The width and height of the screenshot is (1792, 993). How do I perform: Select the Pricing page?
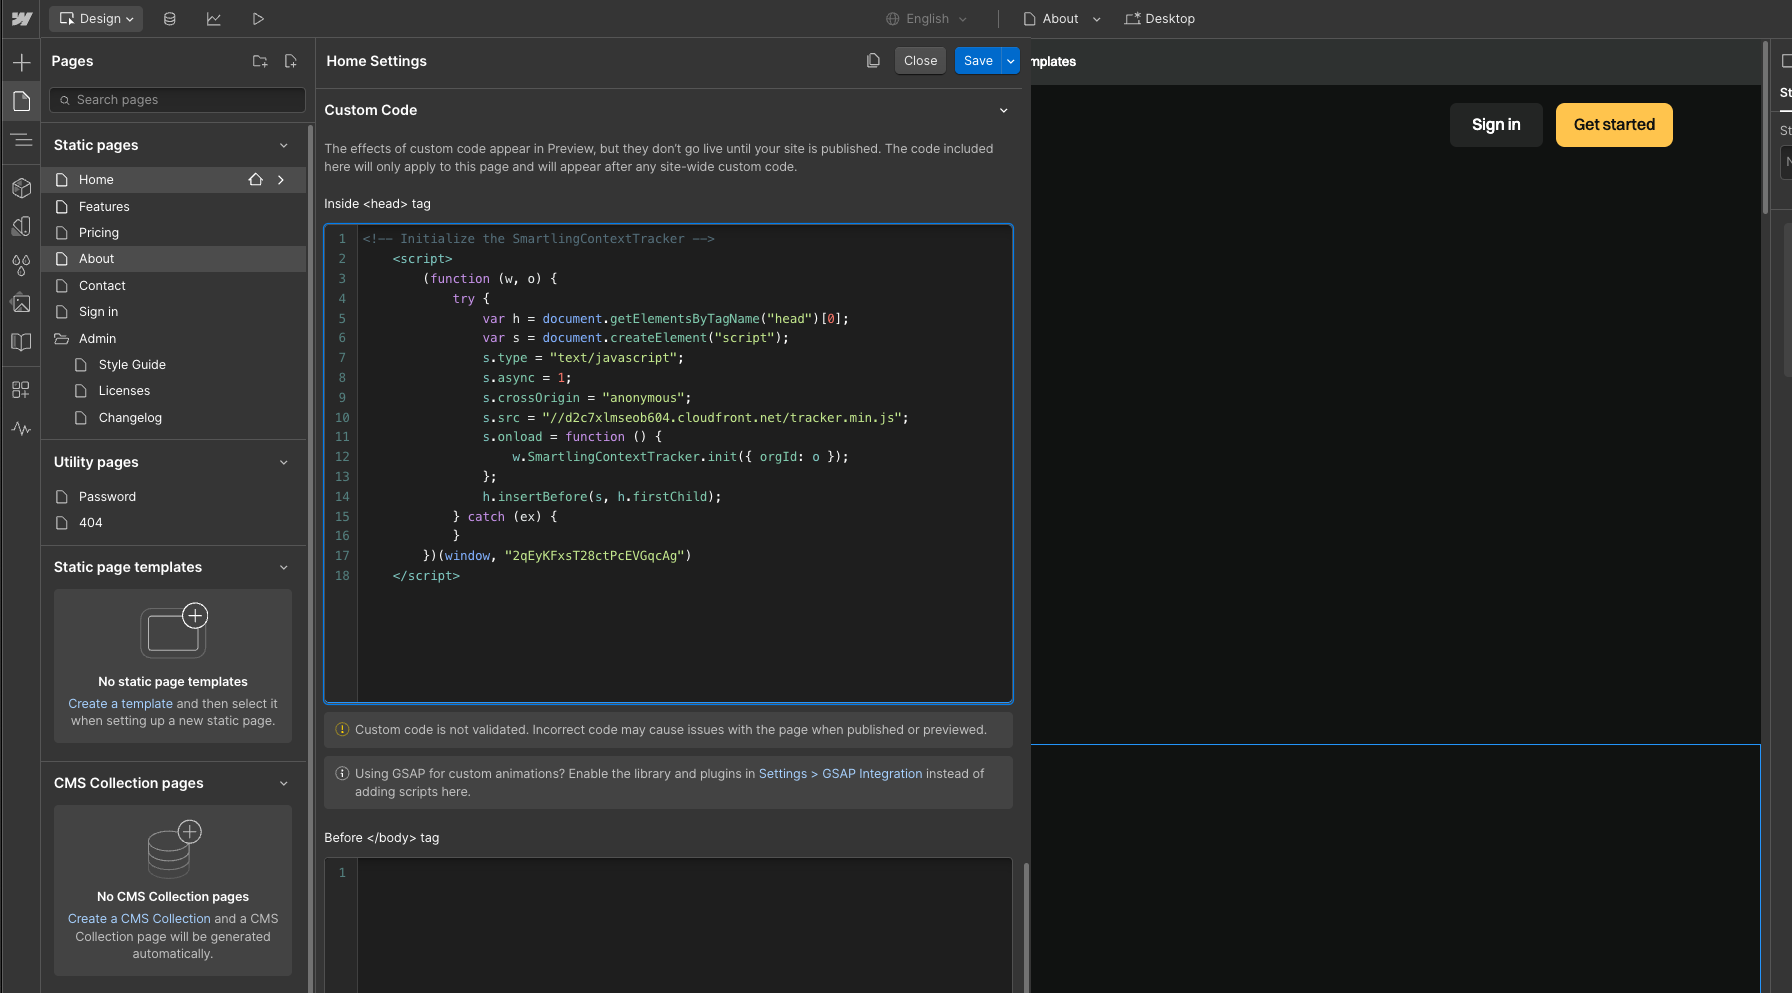(x=174, y=233)
